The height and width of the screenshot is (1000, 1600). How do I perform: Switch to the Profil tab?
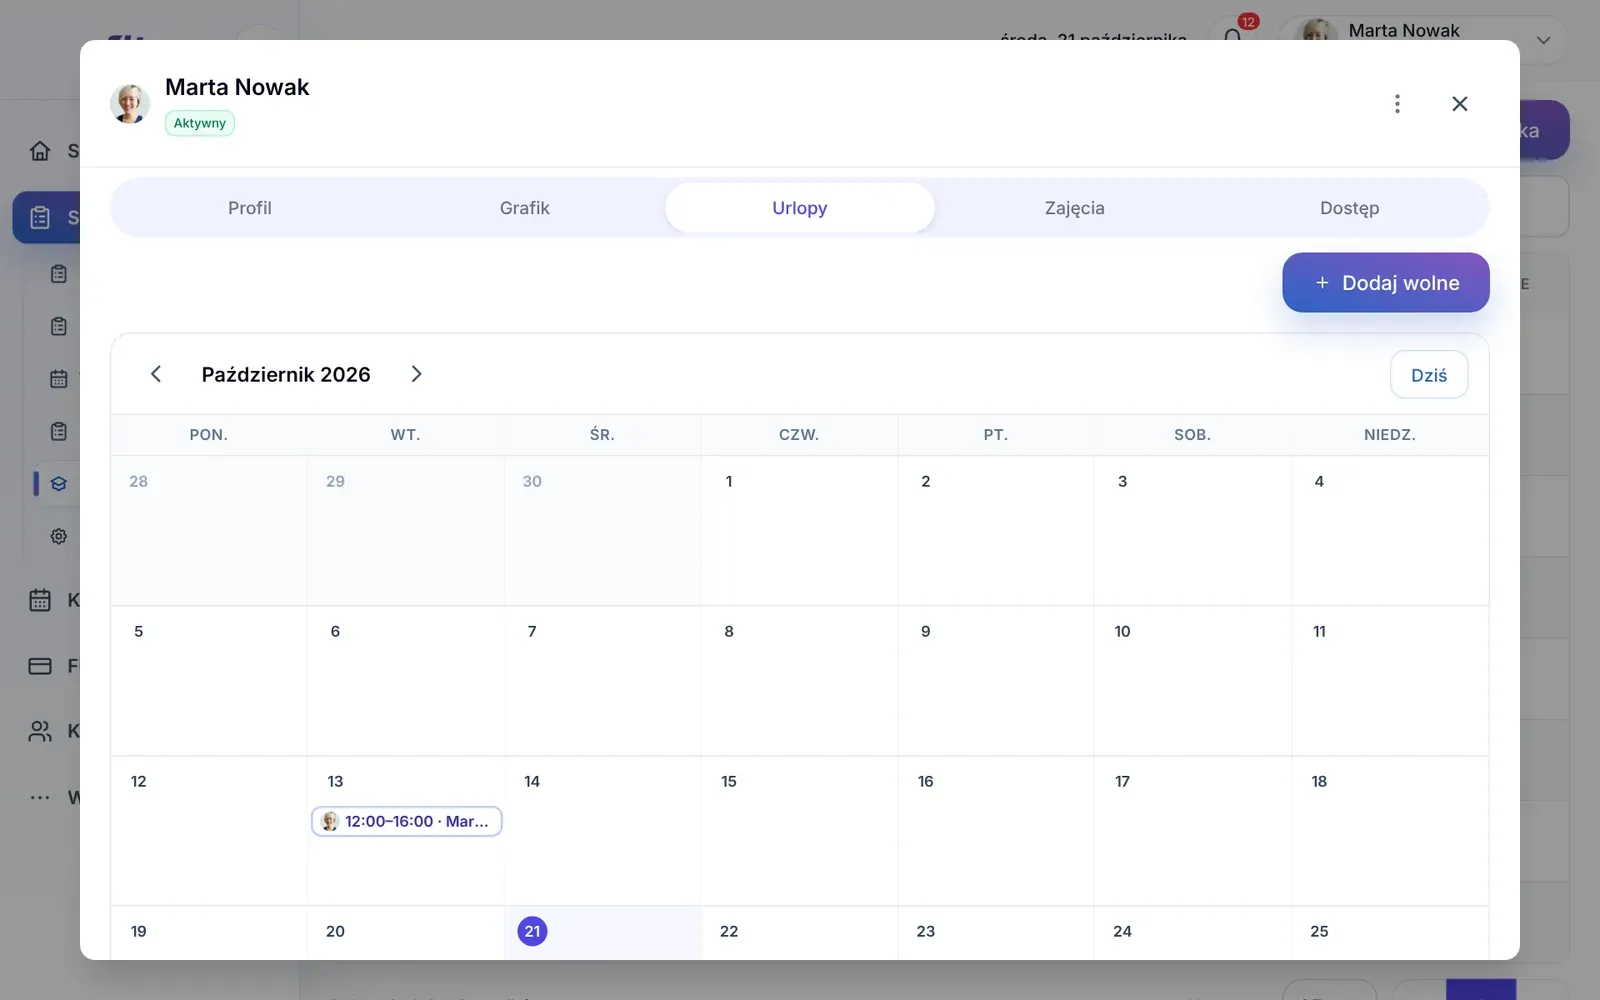tap(250, 208)
